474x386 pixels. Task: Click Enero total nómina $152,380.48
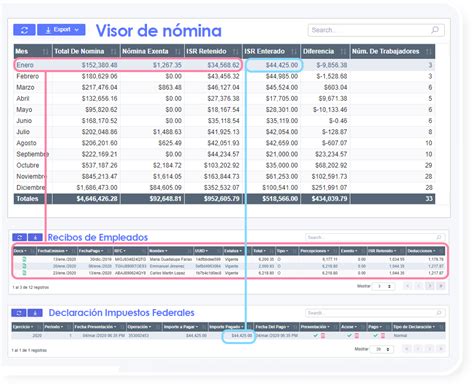click(99, 65)
